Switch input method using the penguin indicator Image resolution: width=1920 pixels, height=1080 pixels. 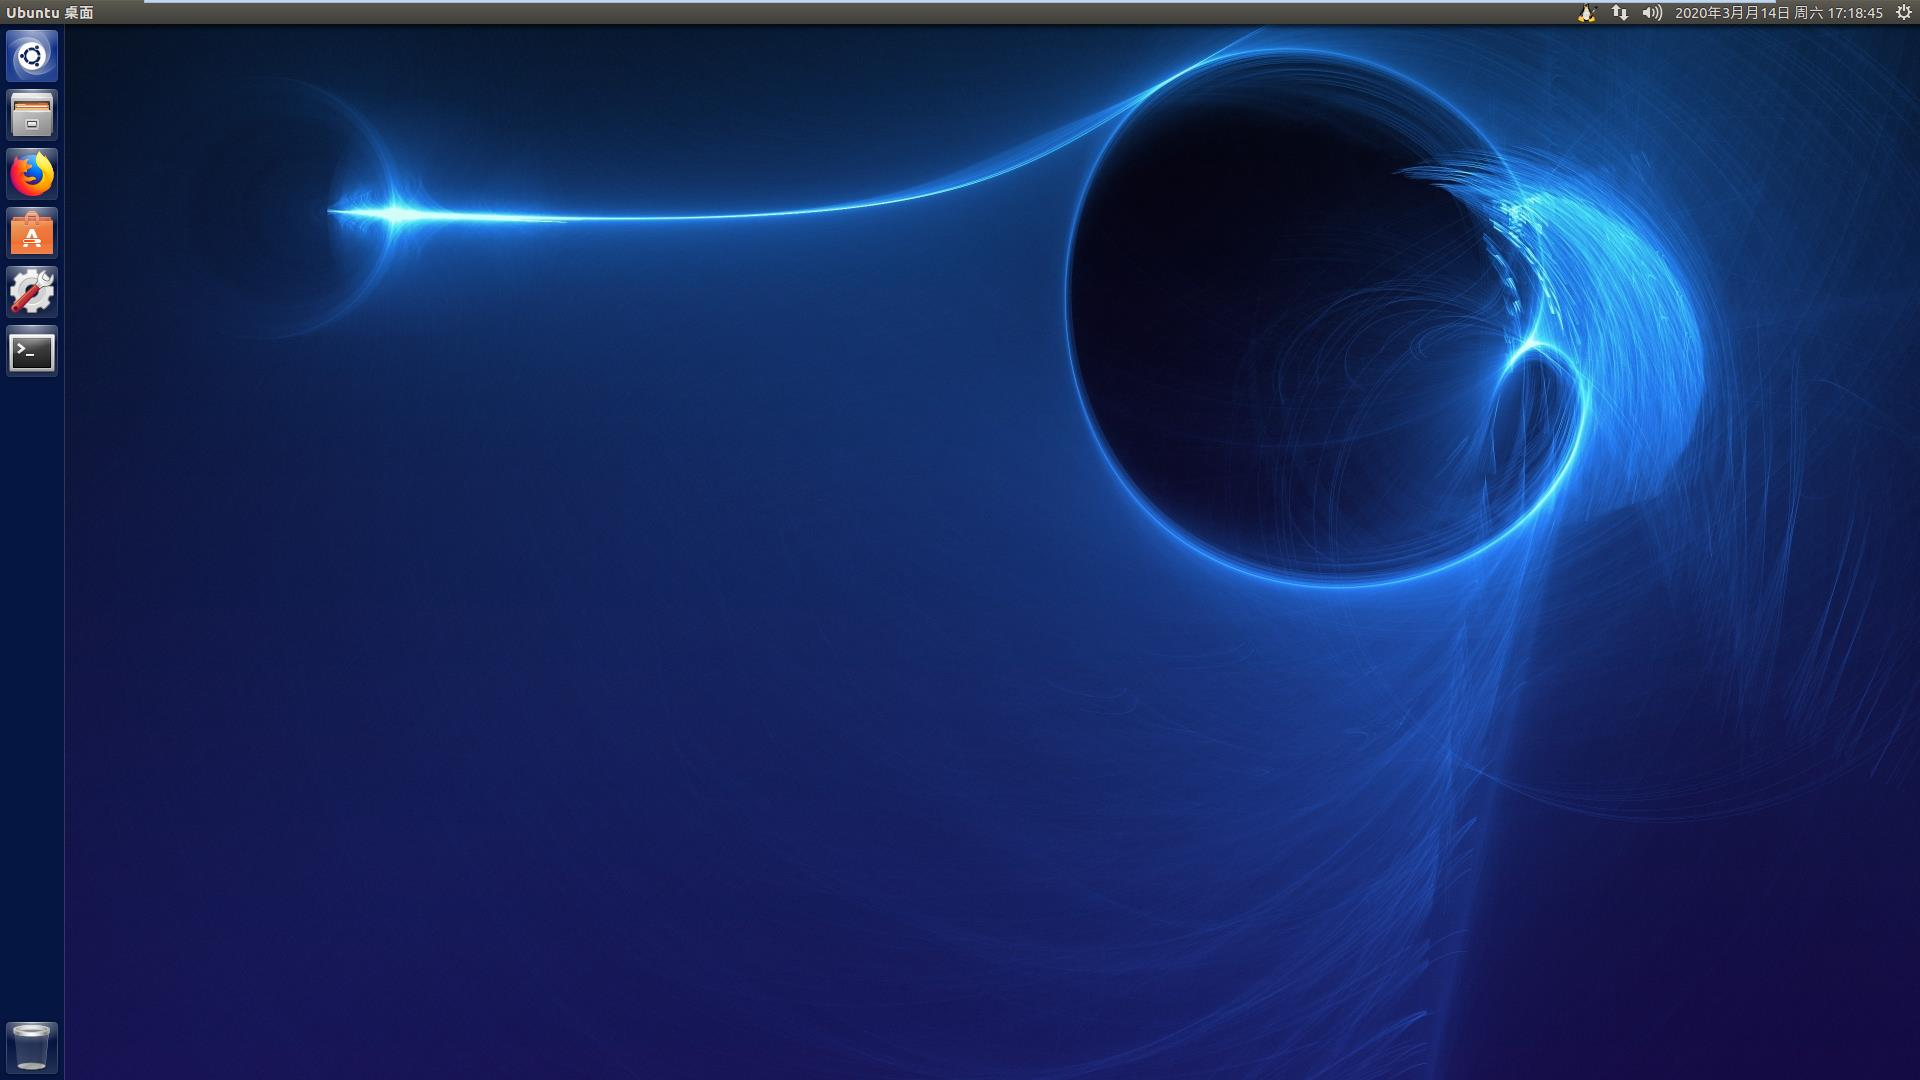(1586, 13)
